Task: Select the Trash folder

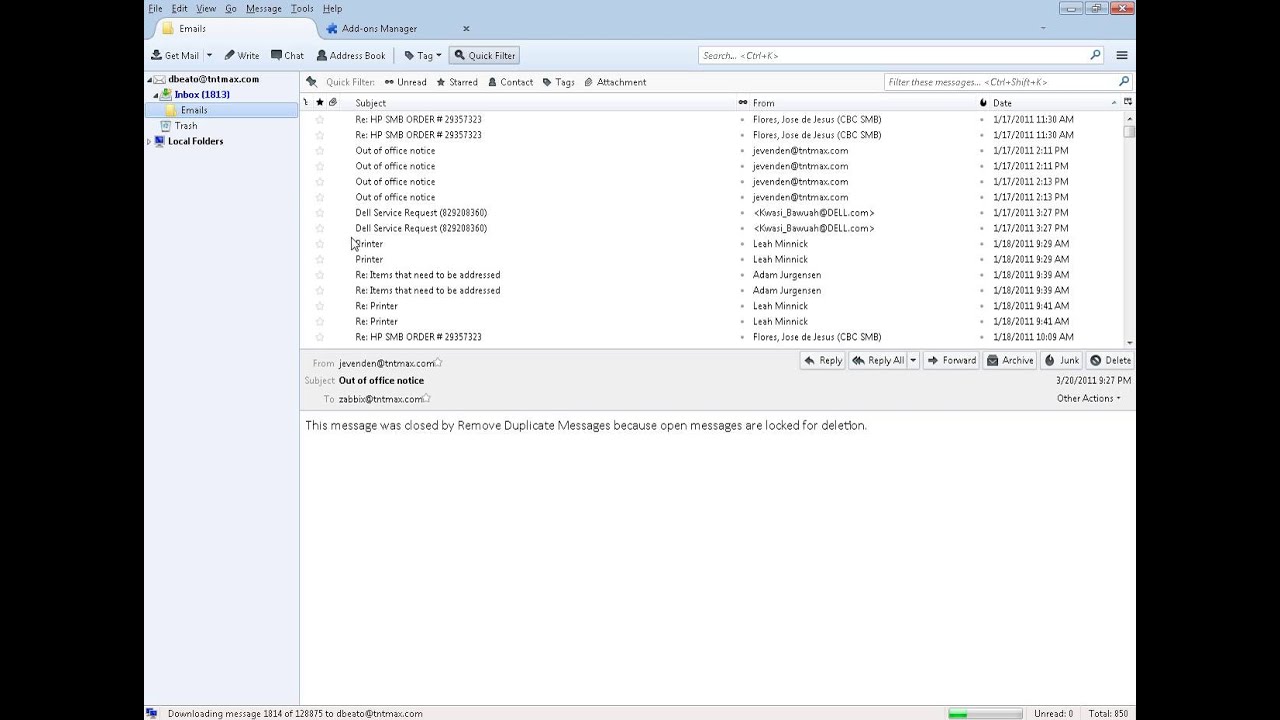Action: (x=186, y=126)
